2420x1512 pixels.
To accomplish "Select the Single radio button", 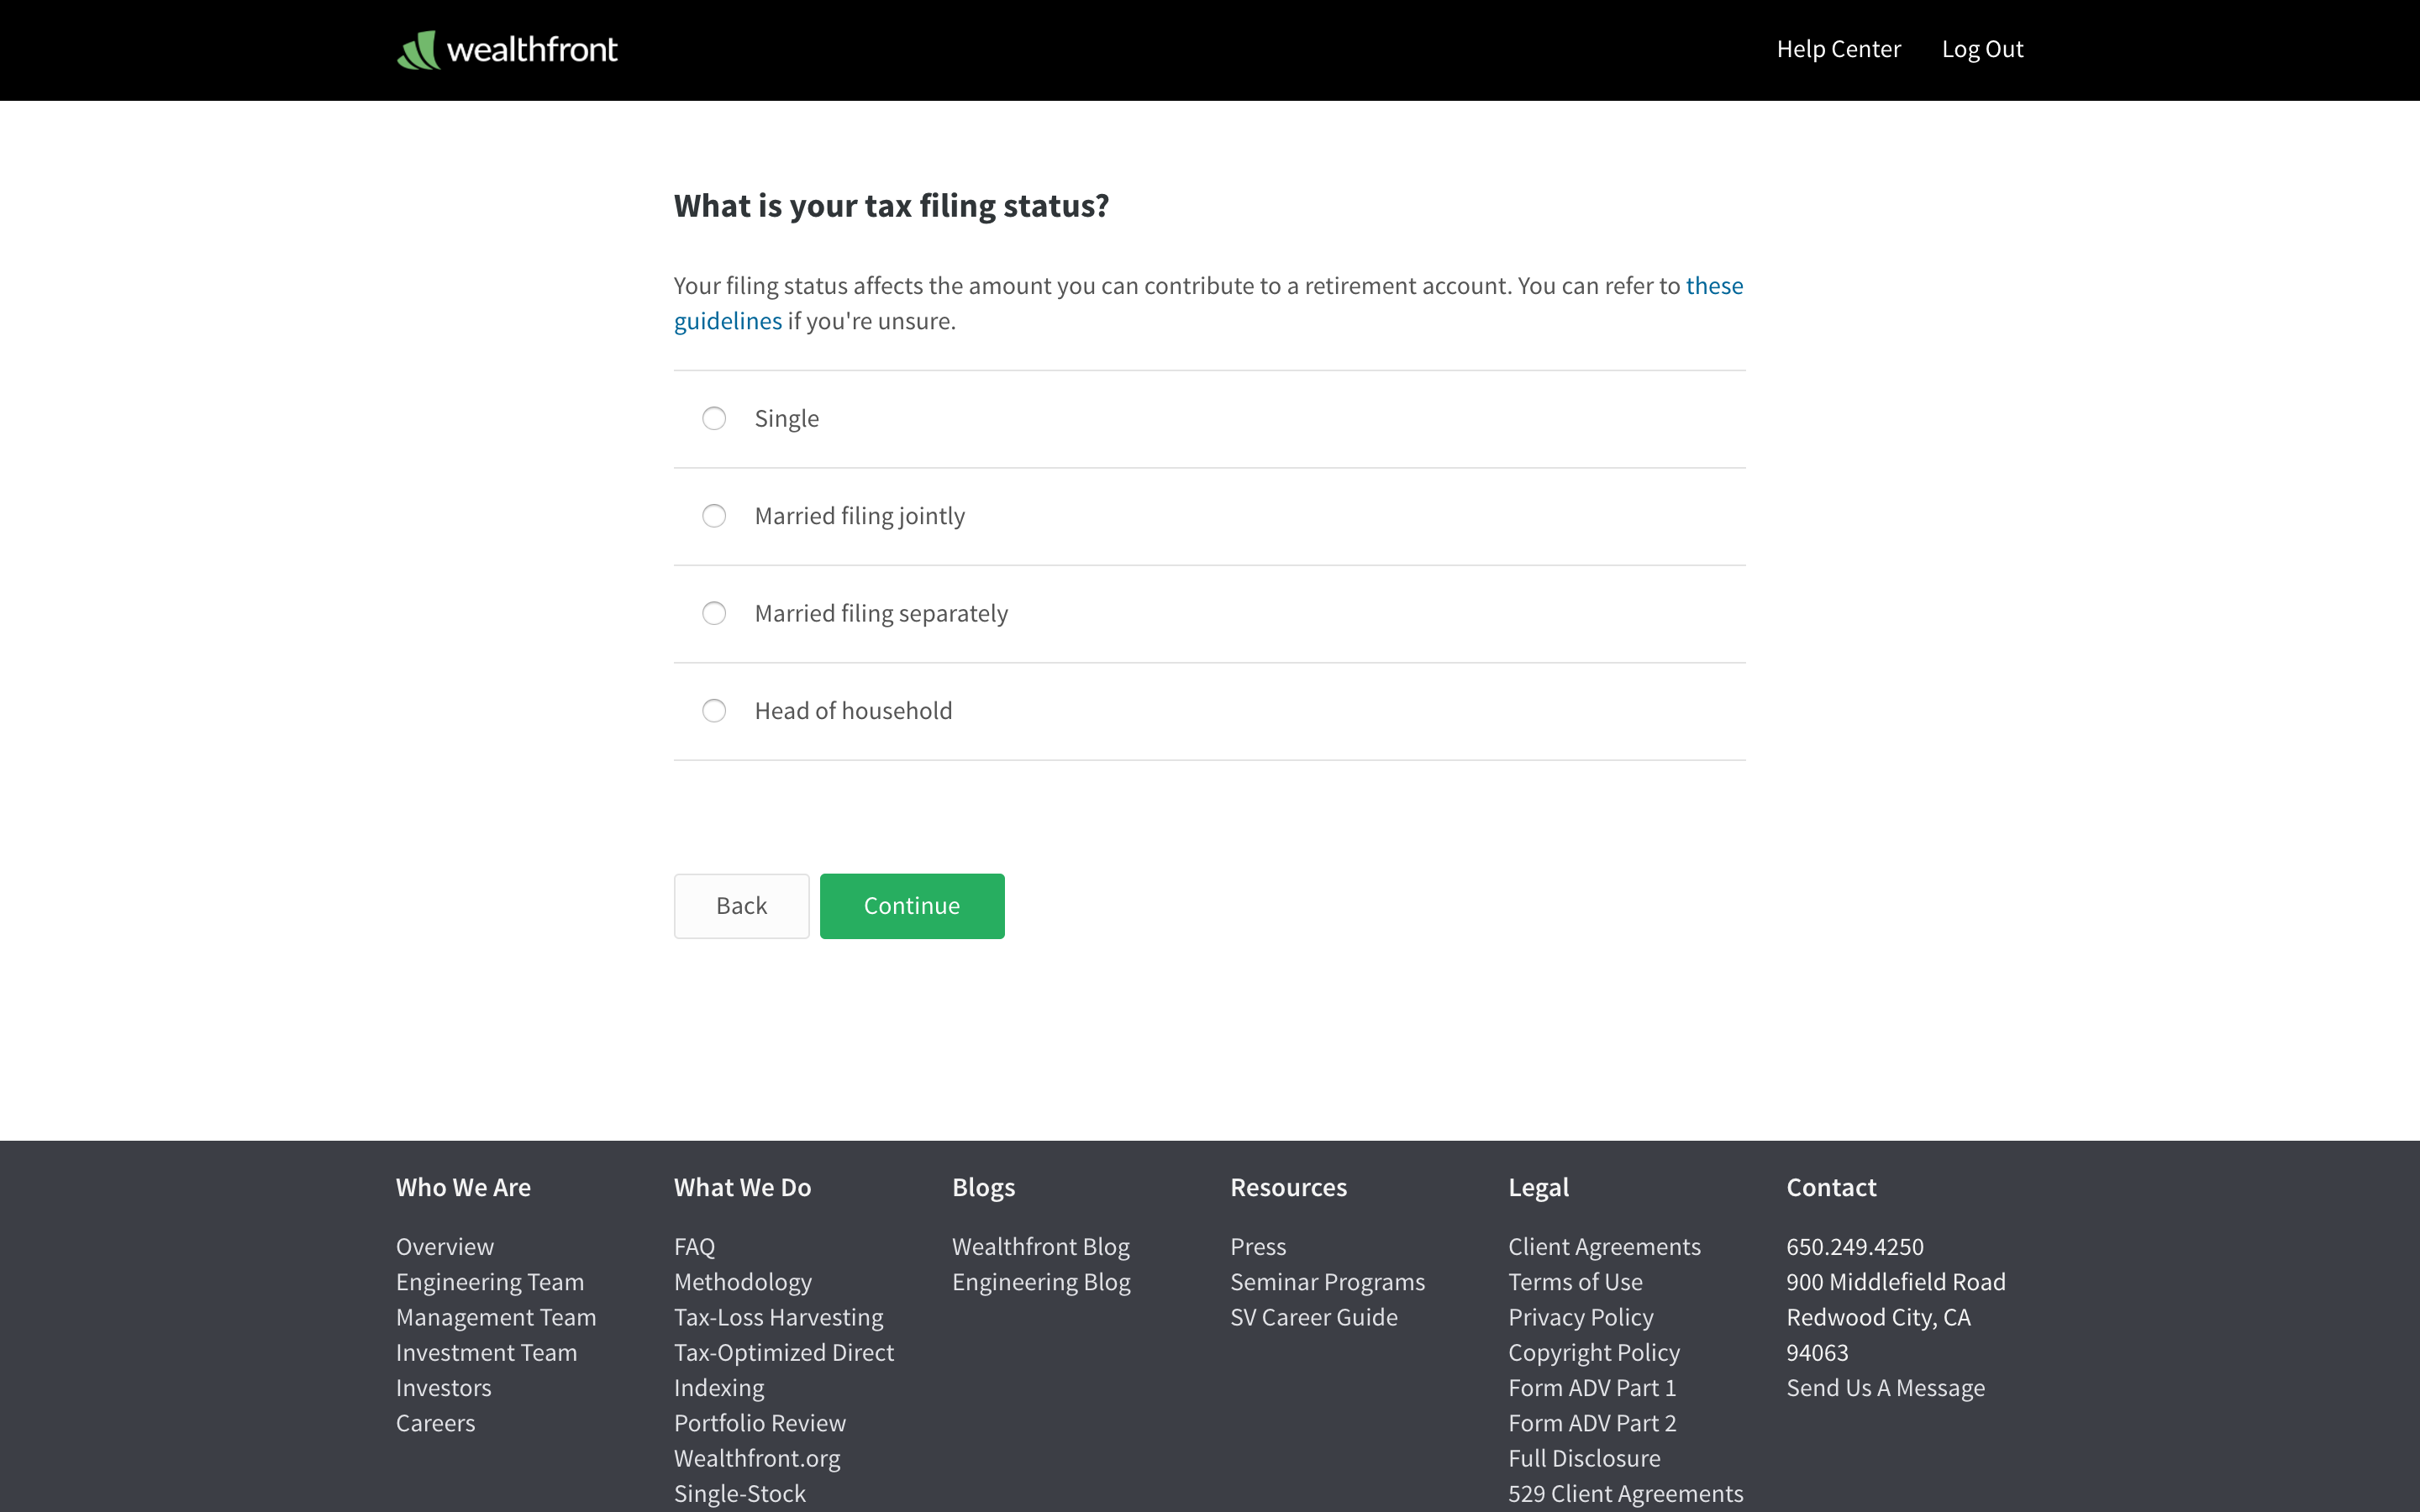I will click(714, 418).
